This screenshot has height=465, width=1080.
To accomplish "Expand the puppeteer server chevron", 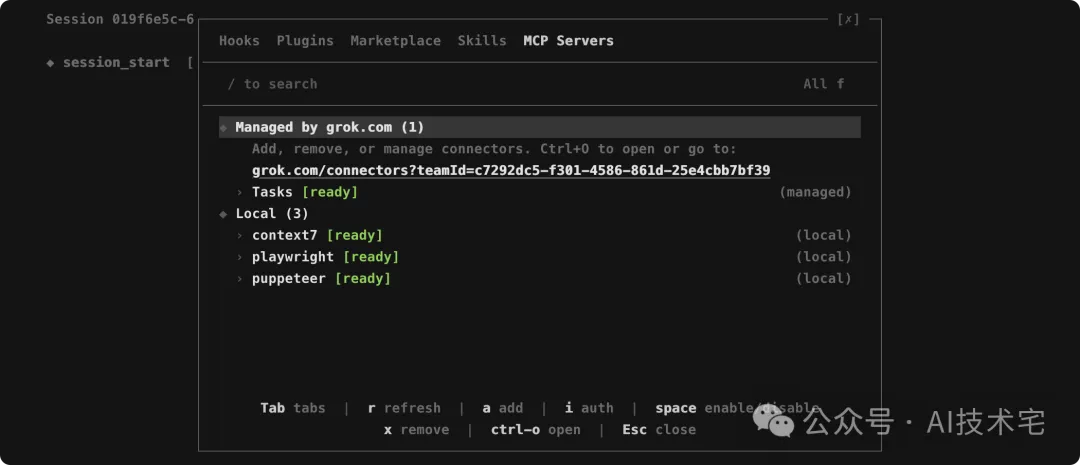I will point(240,279).
